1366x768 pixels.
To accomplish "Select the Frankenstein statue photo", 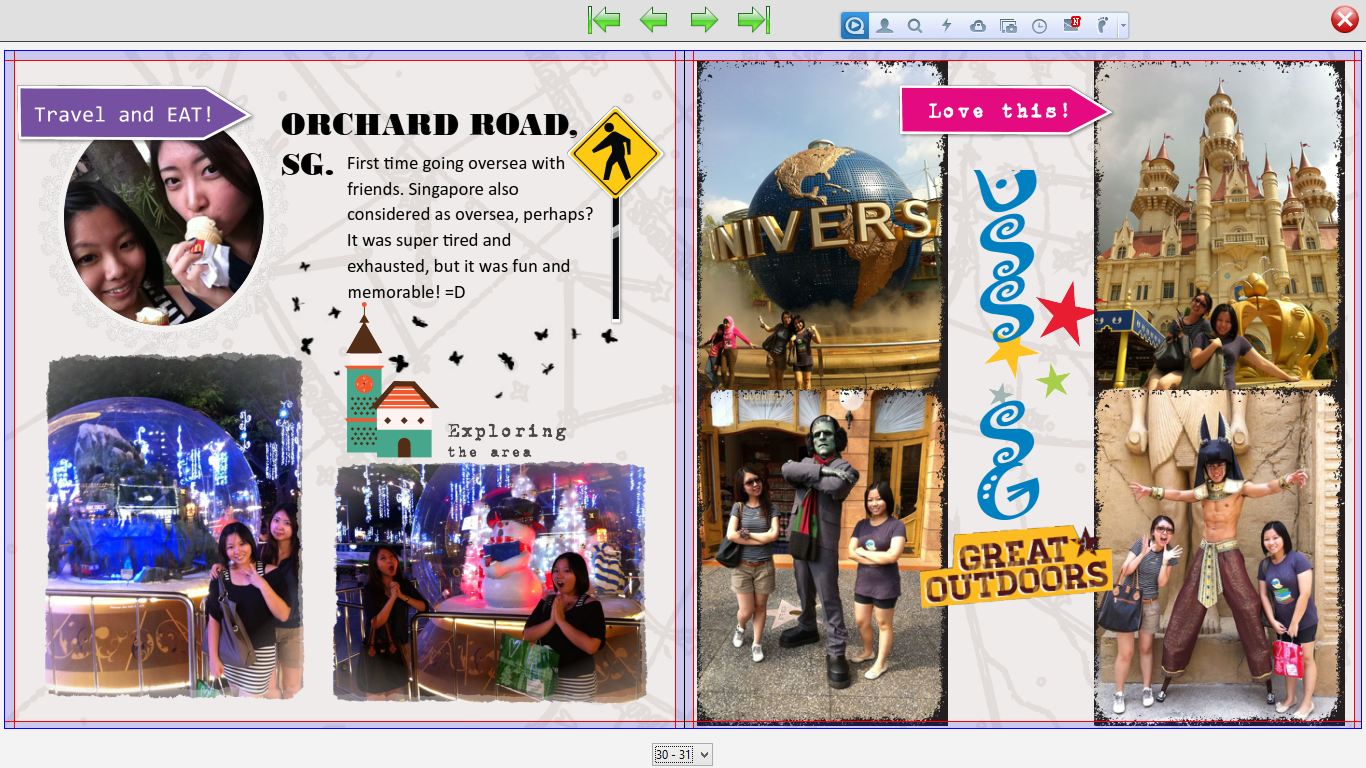I will coord(822,556).
